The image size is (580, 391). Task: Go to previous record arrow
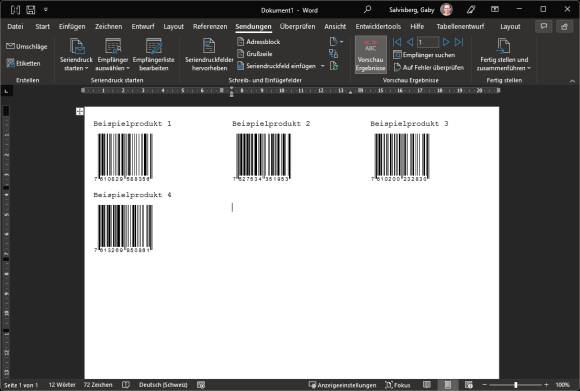pos(409,42)
